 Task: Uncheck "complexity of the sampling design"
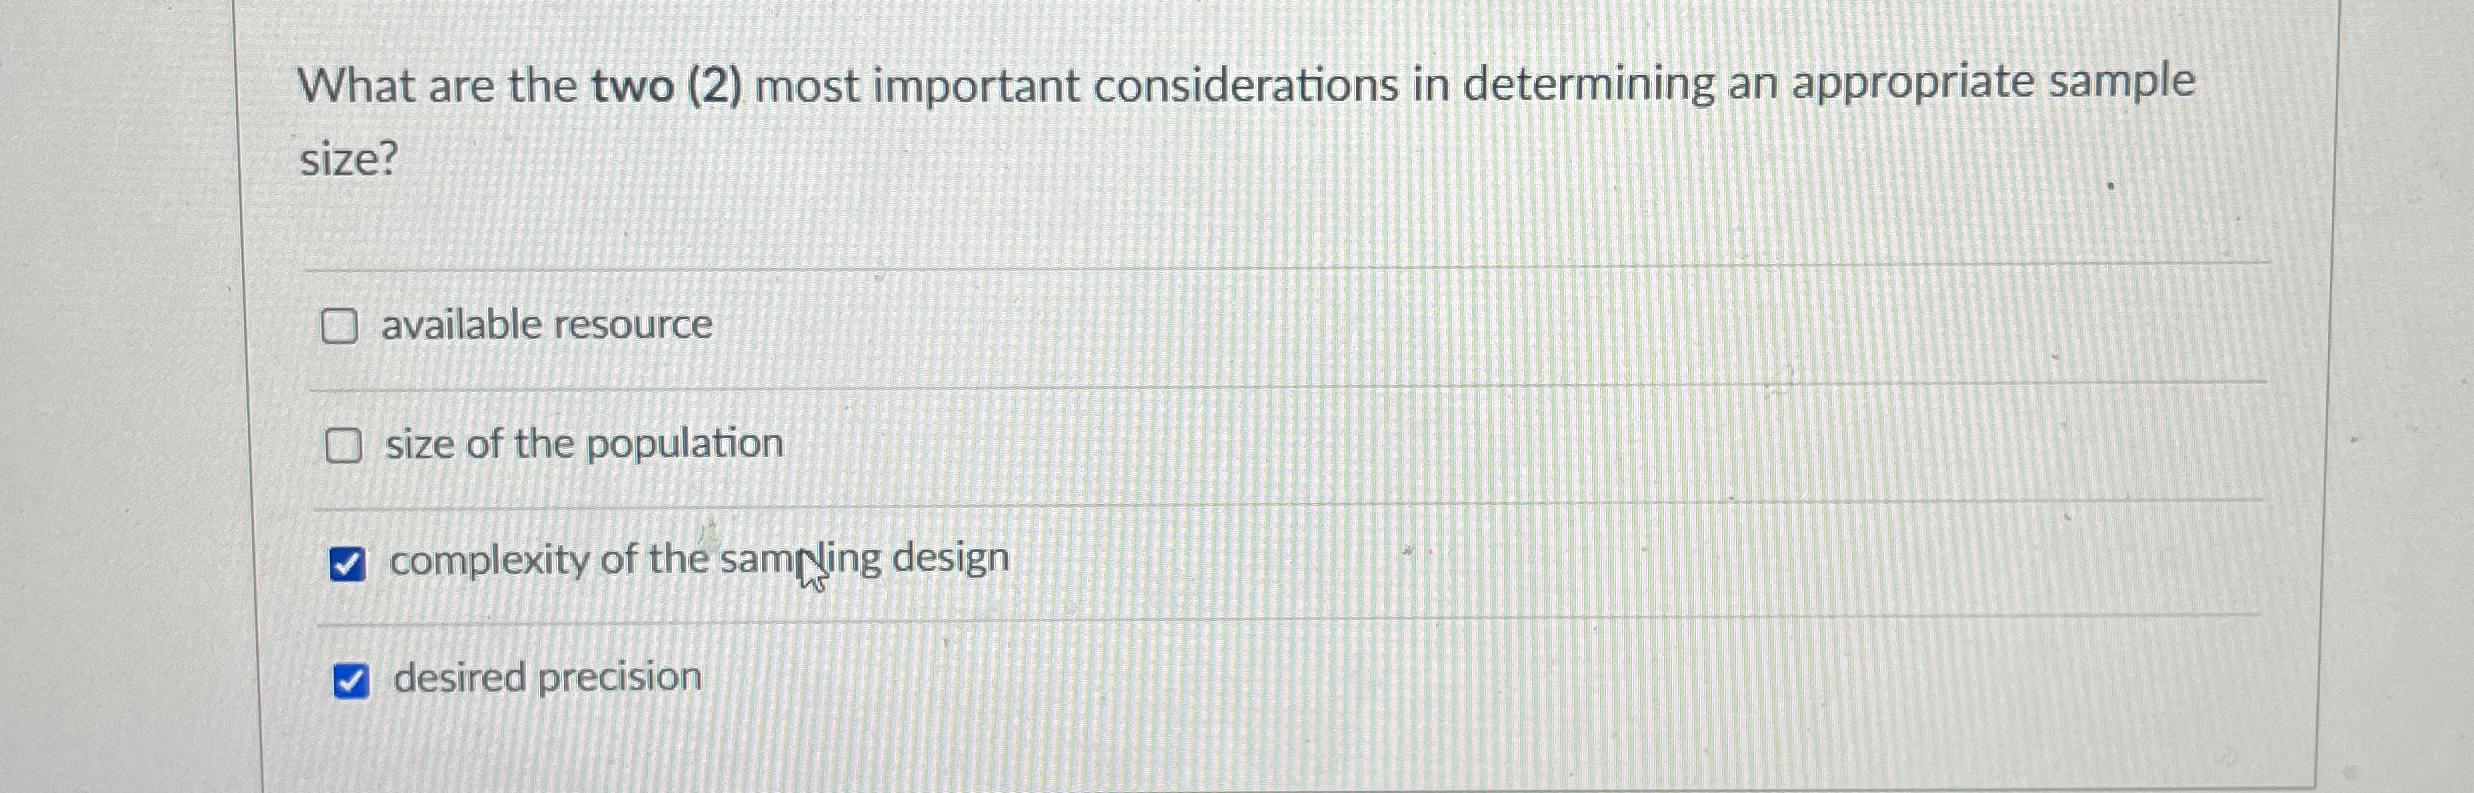349,563
